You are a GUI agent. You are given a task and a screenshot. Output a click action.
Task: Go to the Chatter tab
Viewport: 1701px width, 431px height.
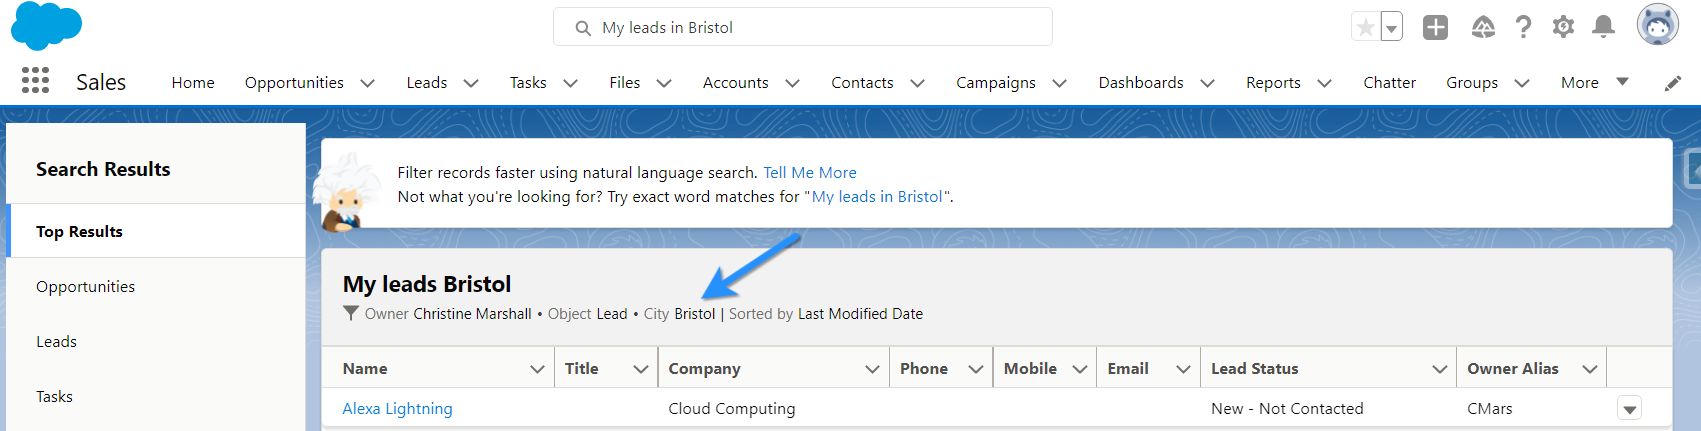point(1389,82)
